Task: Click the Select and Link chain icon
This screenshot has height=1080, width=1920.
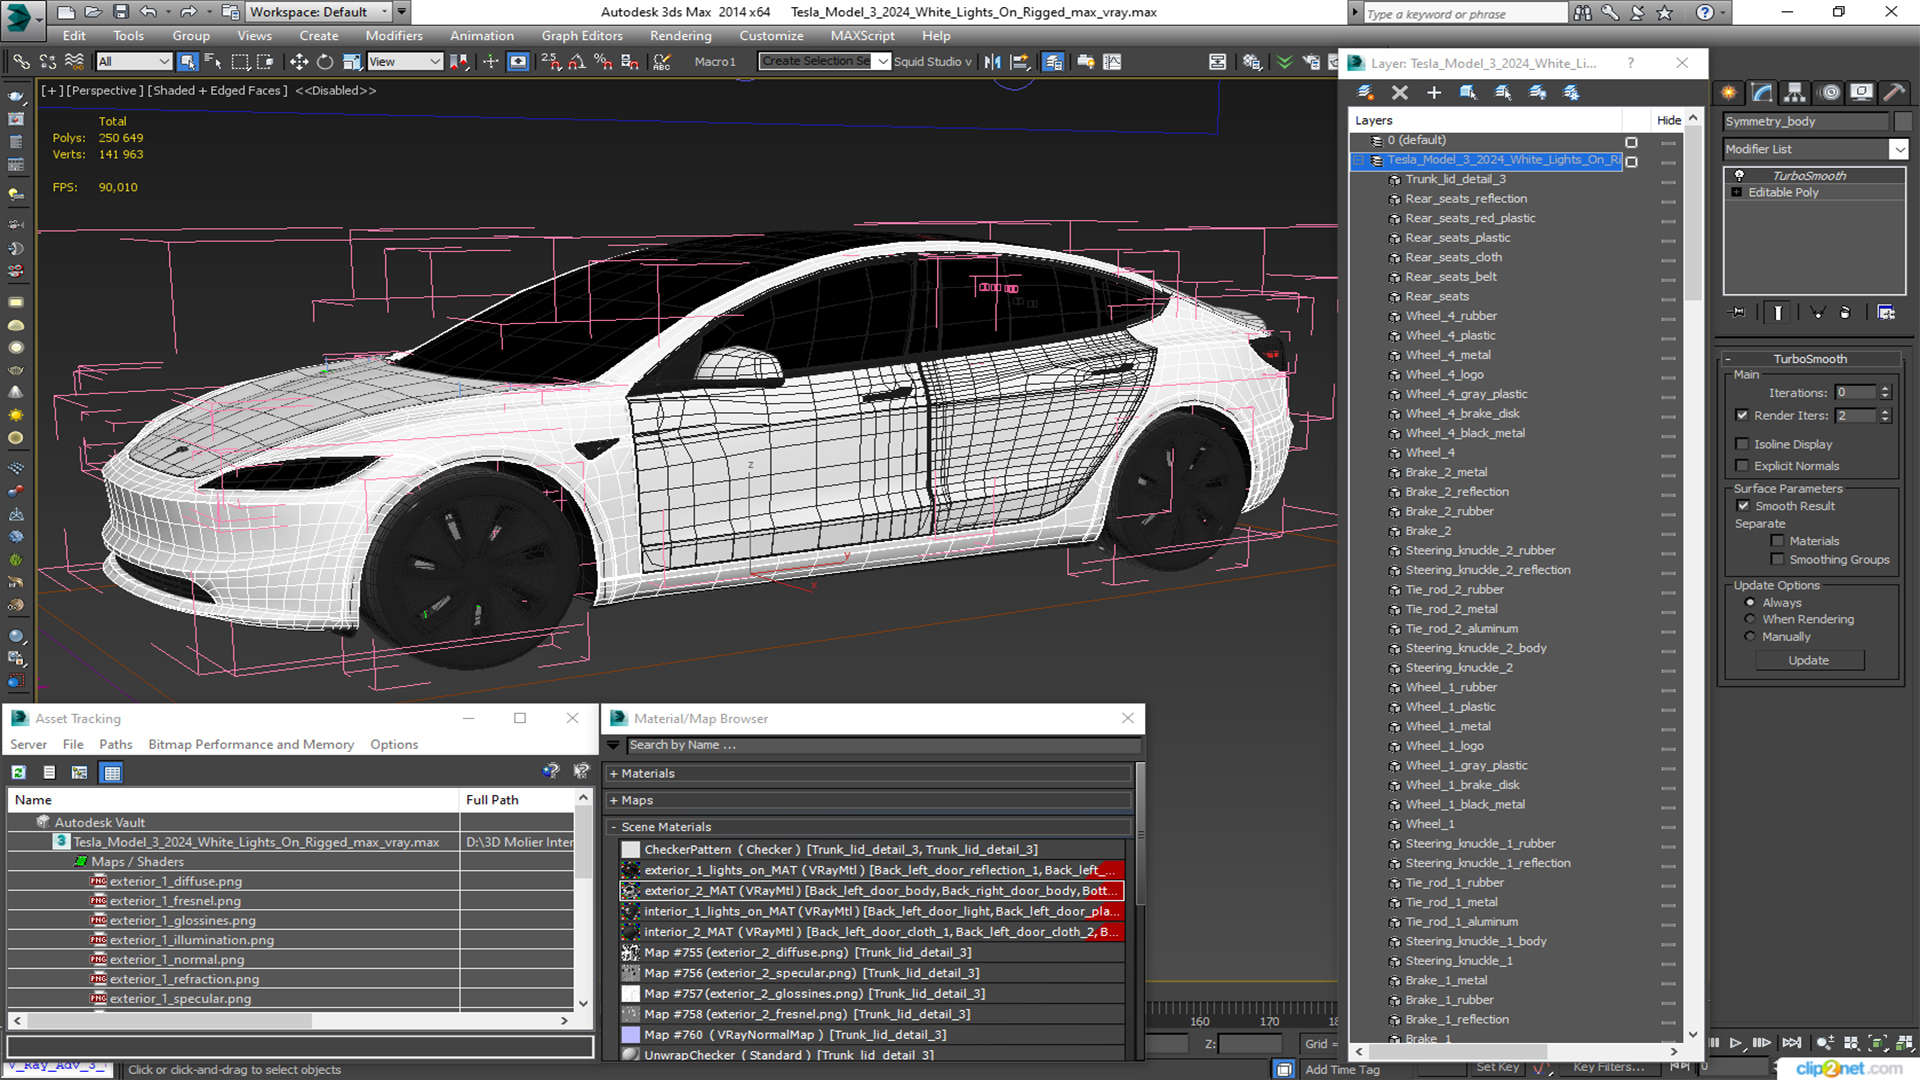Action: pyautogui.click(x=21, y=62)
